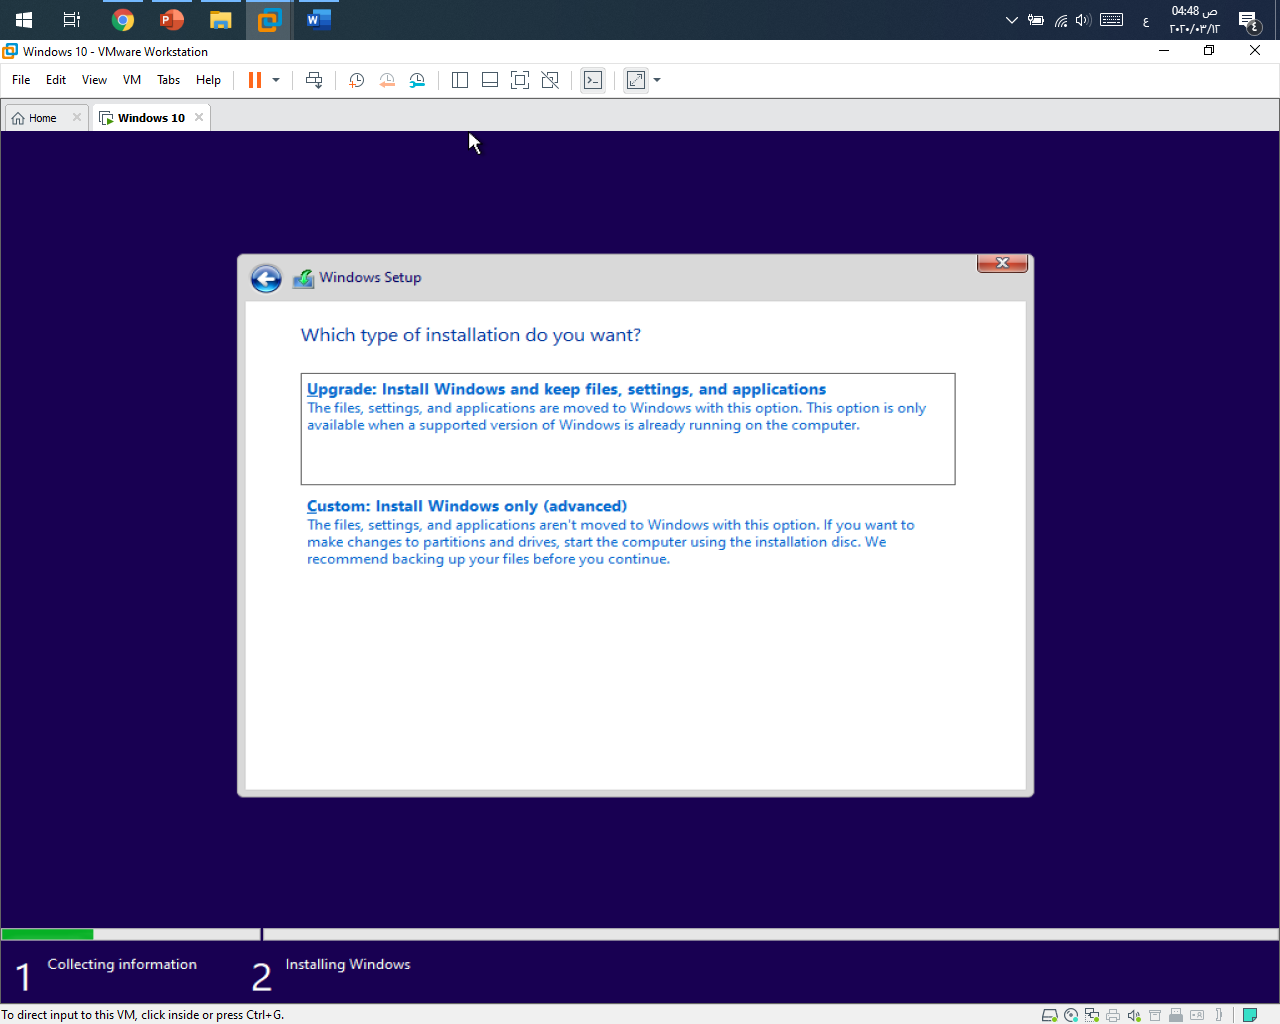Open the View menu
The height and width of the screenshot is (1024, 1280).
94,80
